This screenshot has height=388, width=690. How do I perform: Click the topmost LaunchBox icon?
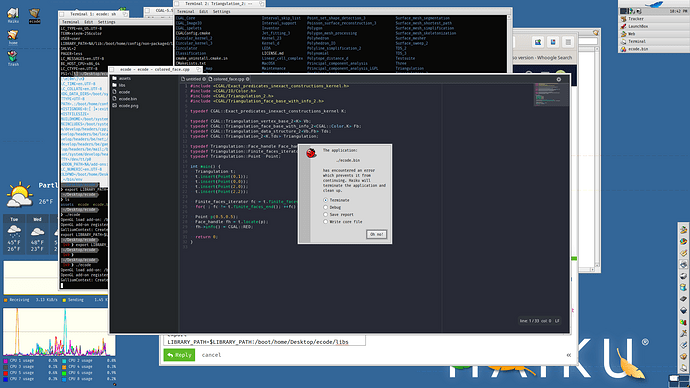click(x=683, y=230)
